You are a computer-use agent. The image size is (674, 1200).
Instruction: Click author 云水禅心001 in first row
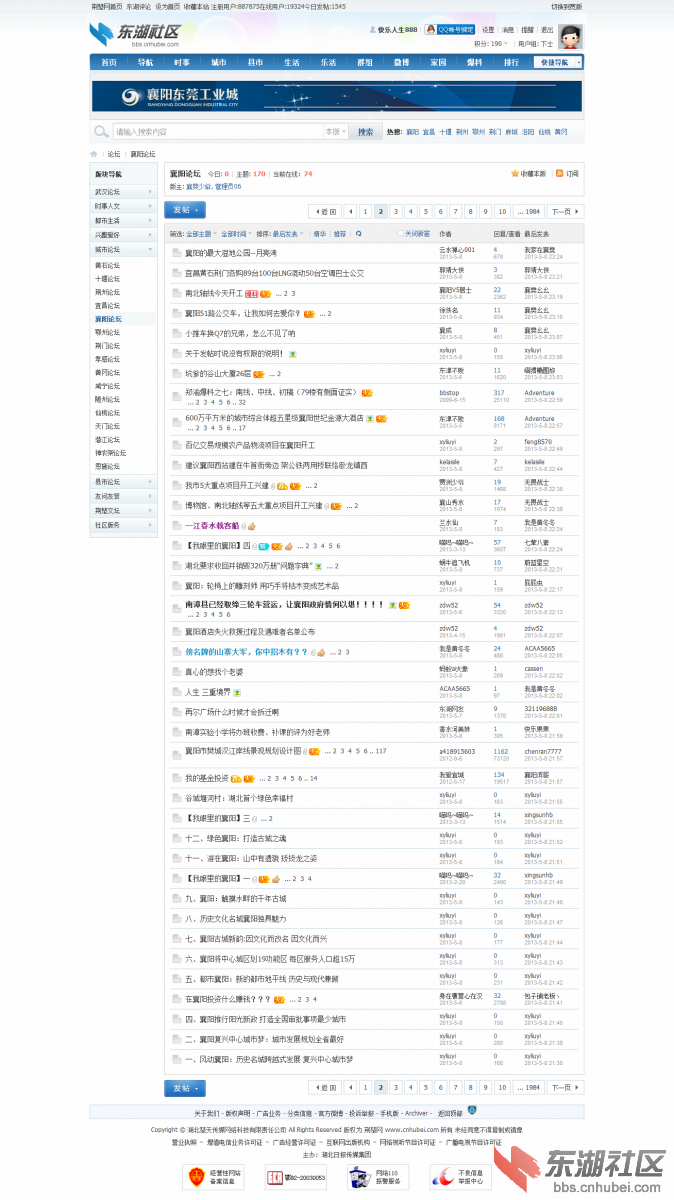click(457, 250)
